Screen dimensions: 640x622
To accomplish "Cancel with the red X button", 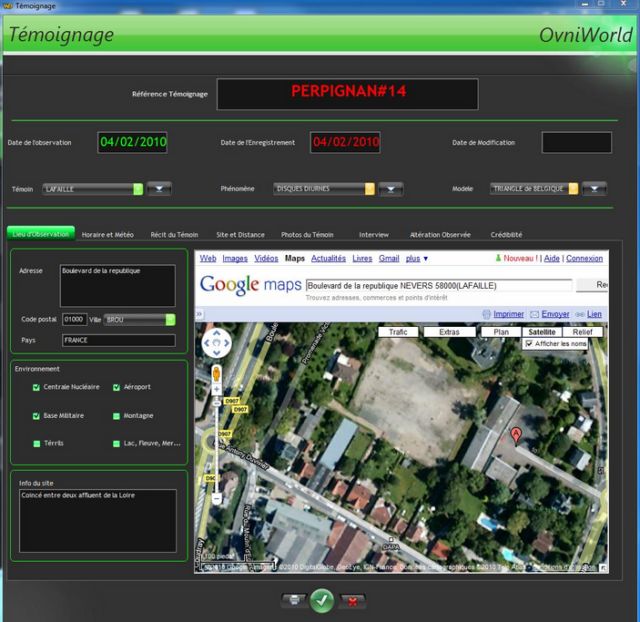I will (352, 601).
